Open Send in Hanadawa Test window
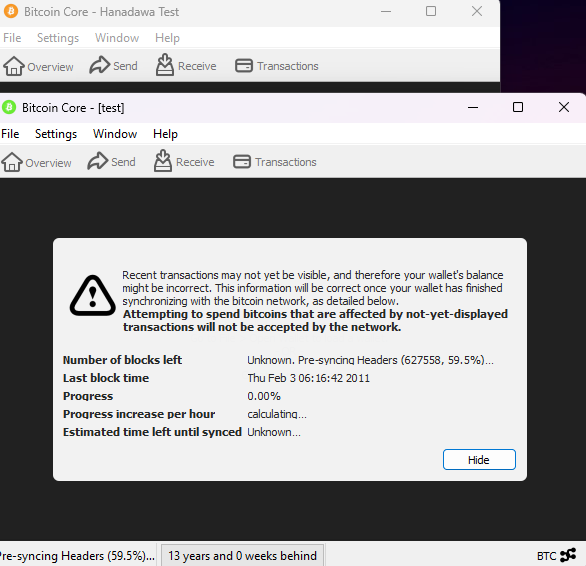Image resolution: width=586 pixels, height=566 pixels. pos(114,66)
